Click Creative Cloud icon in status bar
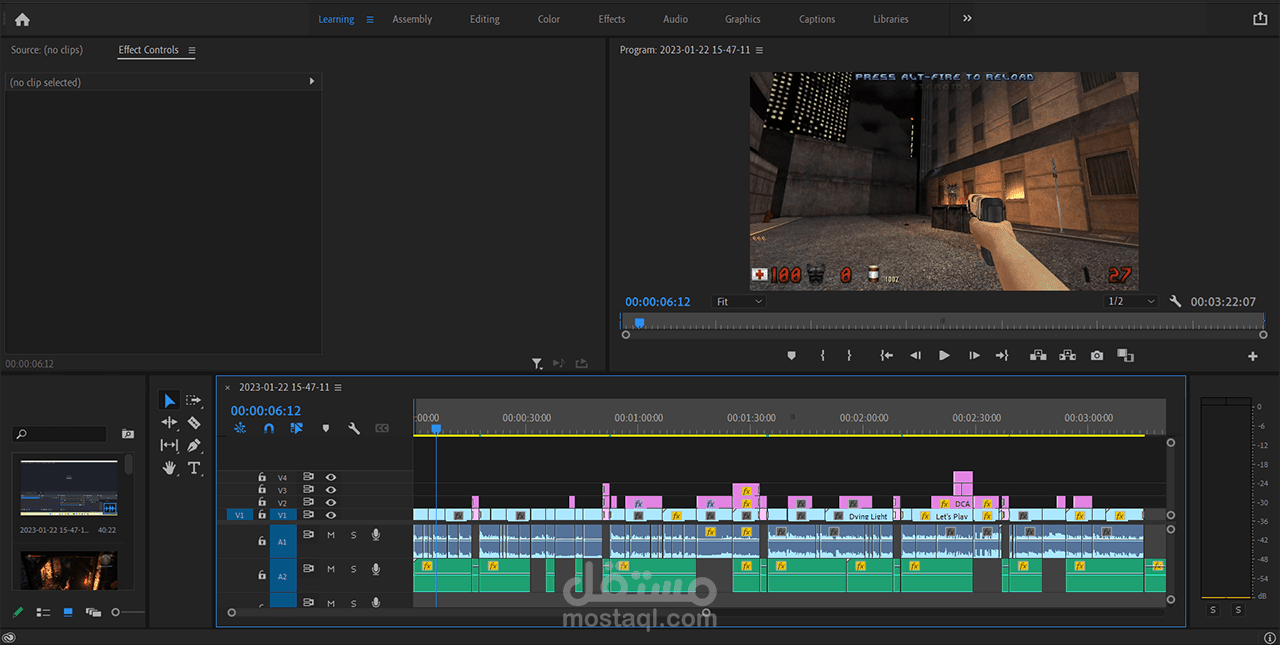The width and height of the screenshot is (1280, 645). click(x=9, y=637)
